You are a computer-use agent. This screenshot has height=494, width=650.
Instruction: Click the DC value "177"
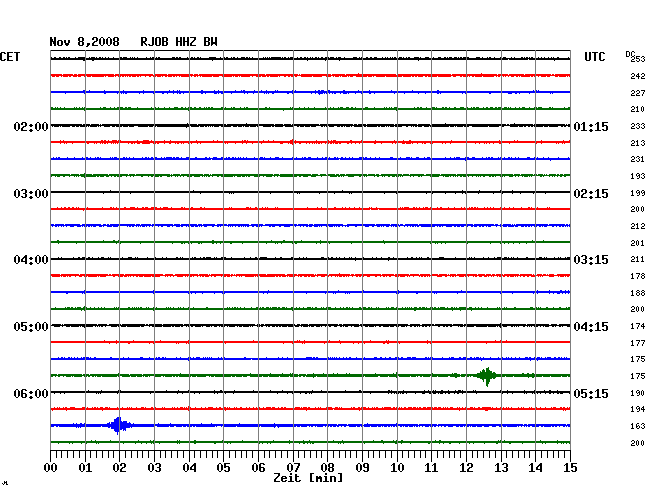638,343
